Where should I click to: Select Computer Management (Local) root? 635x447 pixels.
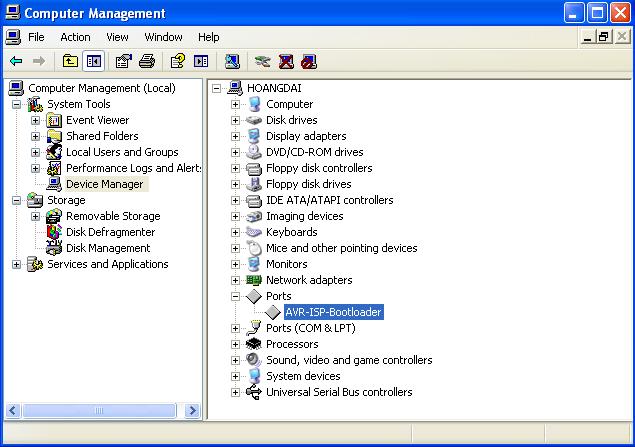(x=102, y=88)
